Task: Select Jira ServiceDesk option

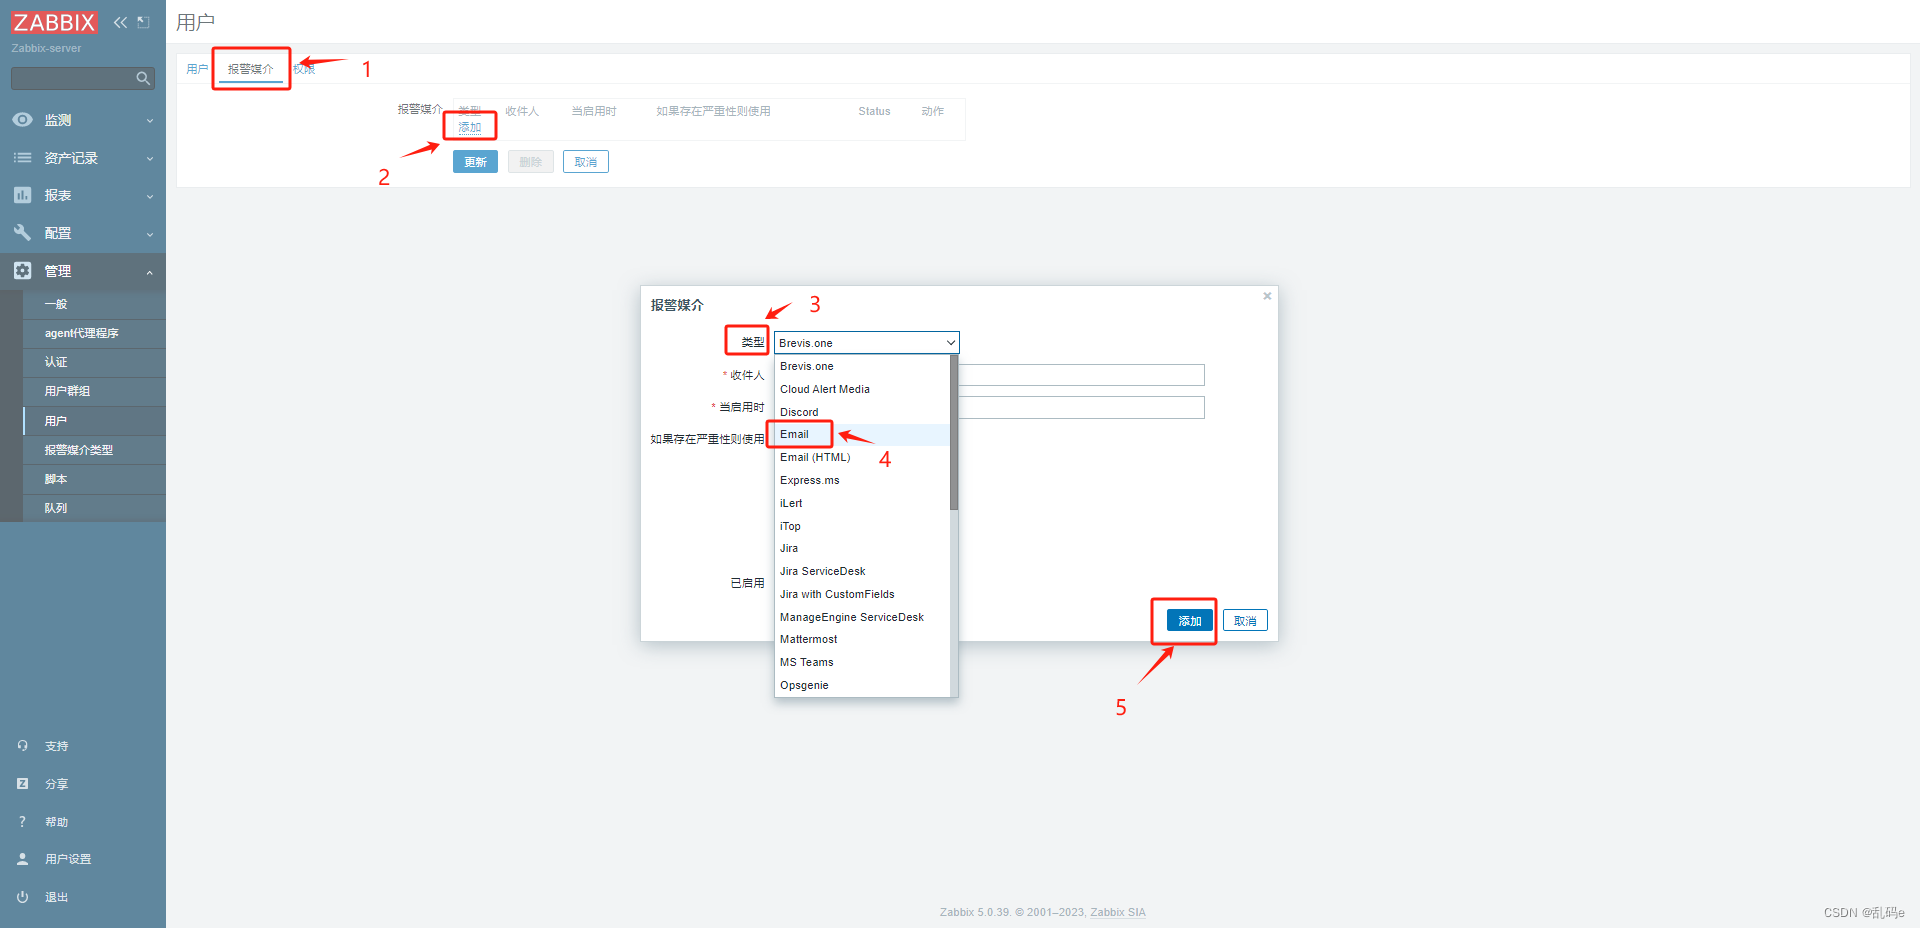Action: (862, 572)
